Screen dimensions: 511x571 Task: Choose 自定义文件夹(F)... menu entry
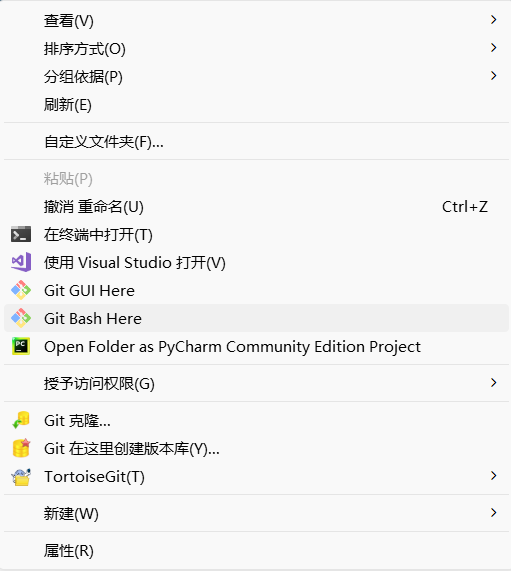click(x=256, y=142)
